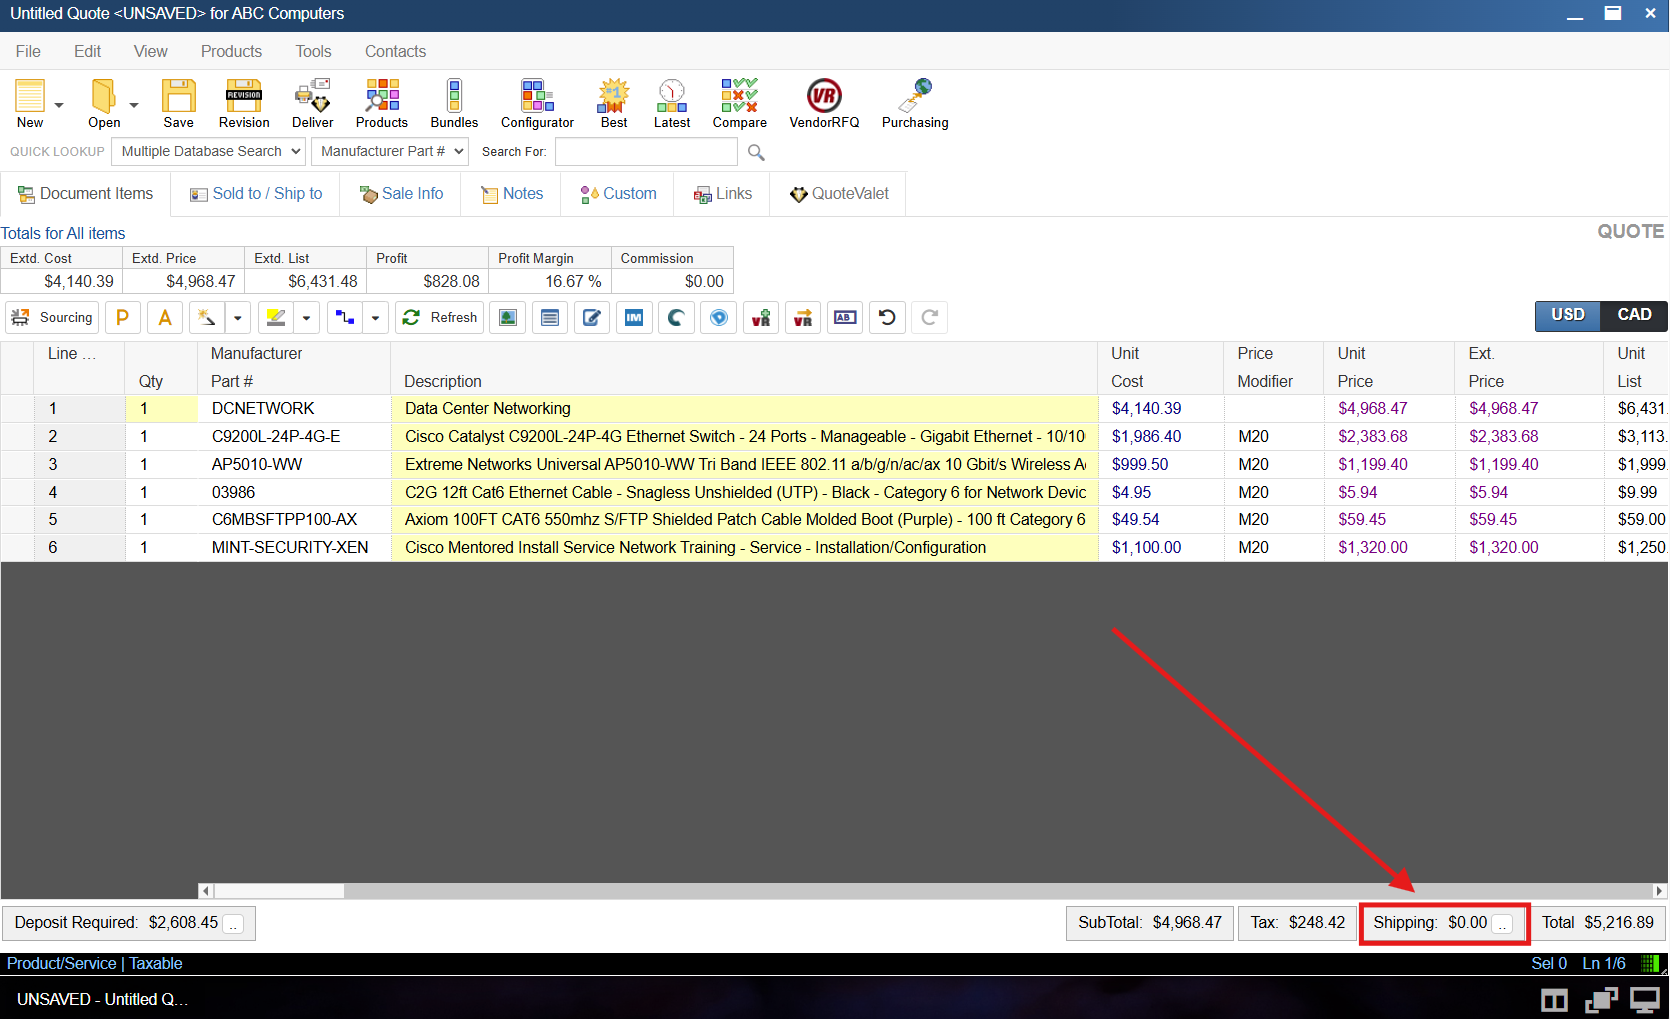
Task: Open the Manufacturer Part # dropdown
Action: click(390, 151)
